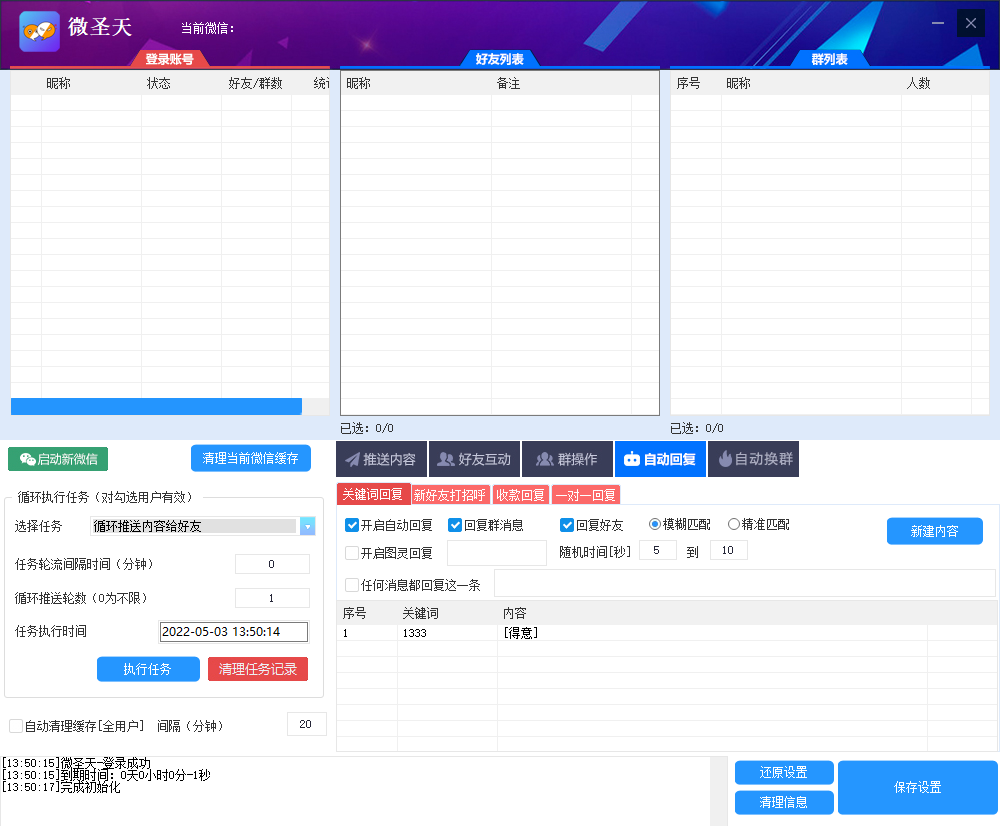The width and height of the screenshot is (1000, 826).
Task: Click the 保存设置 button
Action: point(917,788)
